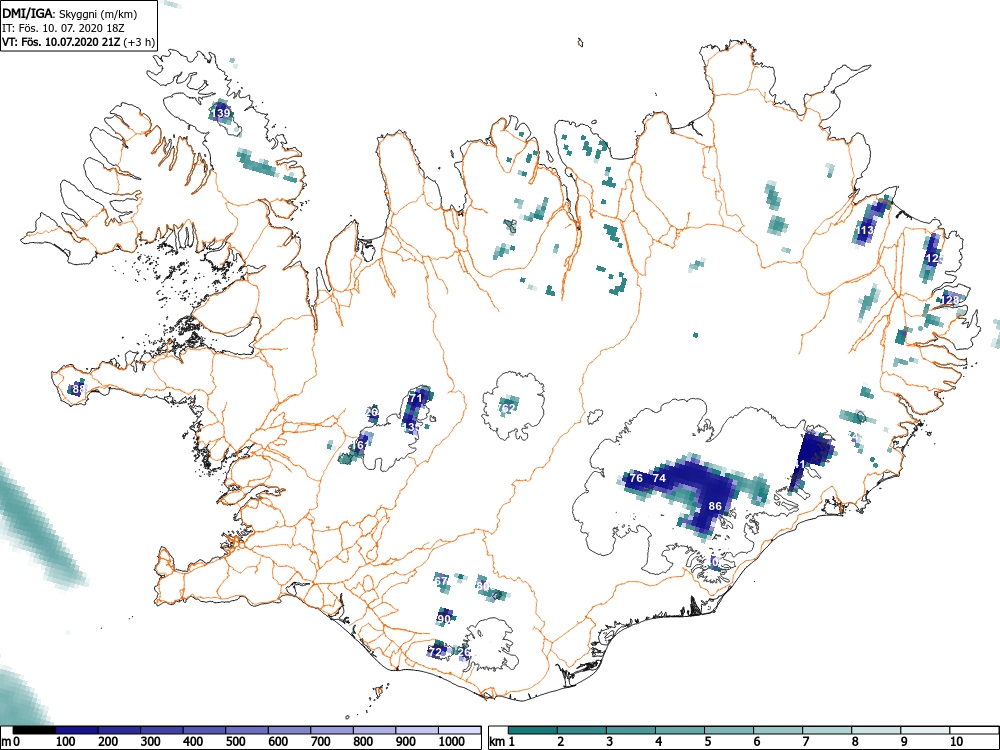Click the visibility value 113 on the map
Screen dimensions: 1000x750
865,230
